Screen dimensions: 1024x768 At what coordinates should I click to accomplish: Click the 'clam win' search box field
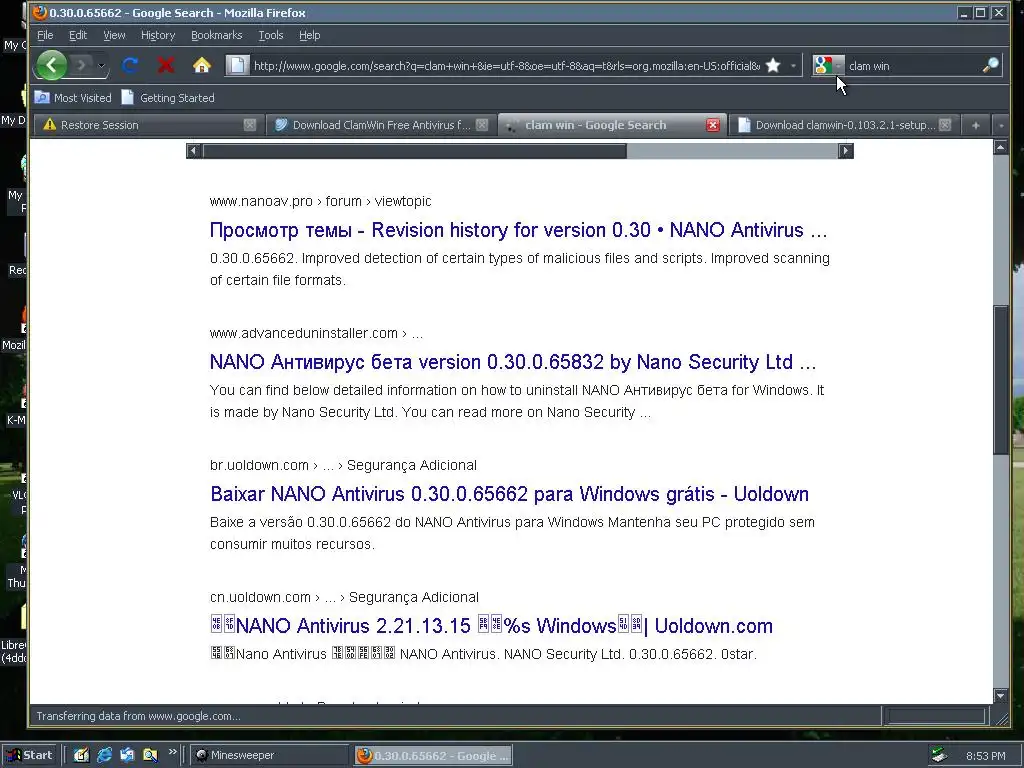click(x=913, y=65)
